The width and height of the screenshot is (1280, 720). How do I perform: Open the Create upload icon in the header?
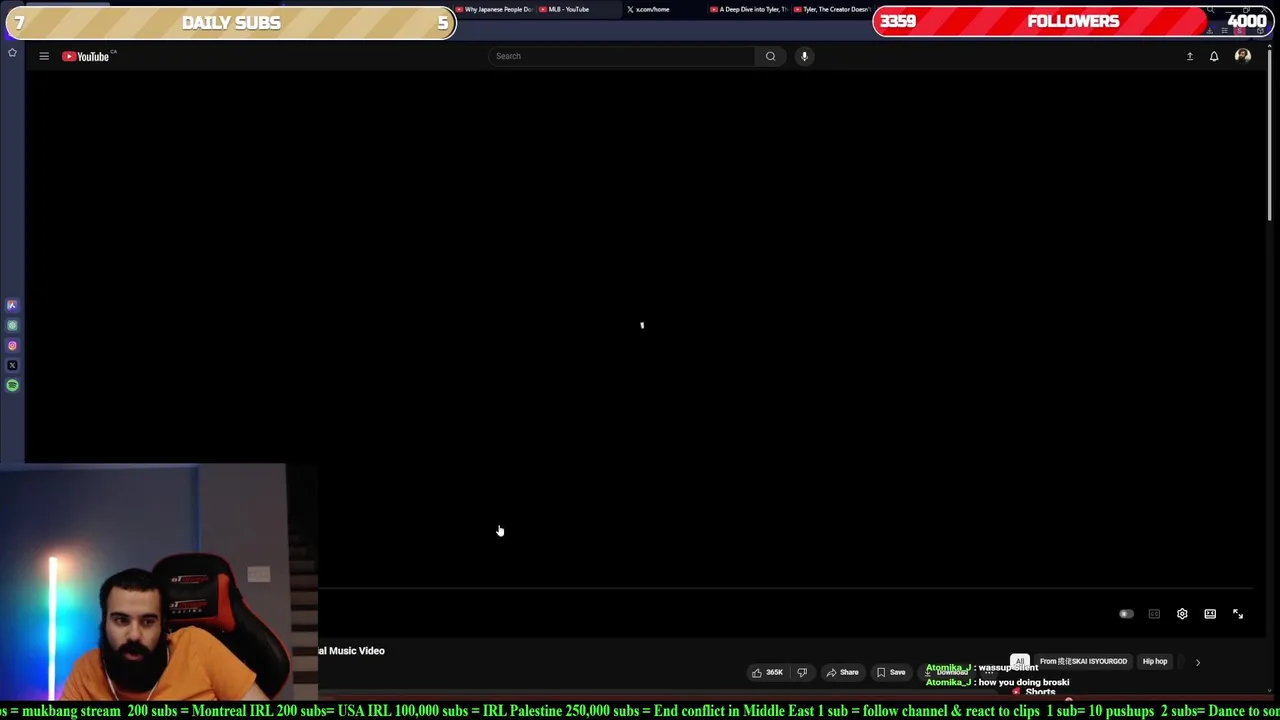point(1190,56)
